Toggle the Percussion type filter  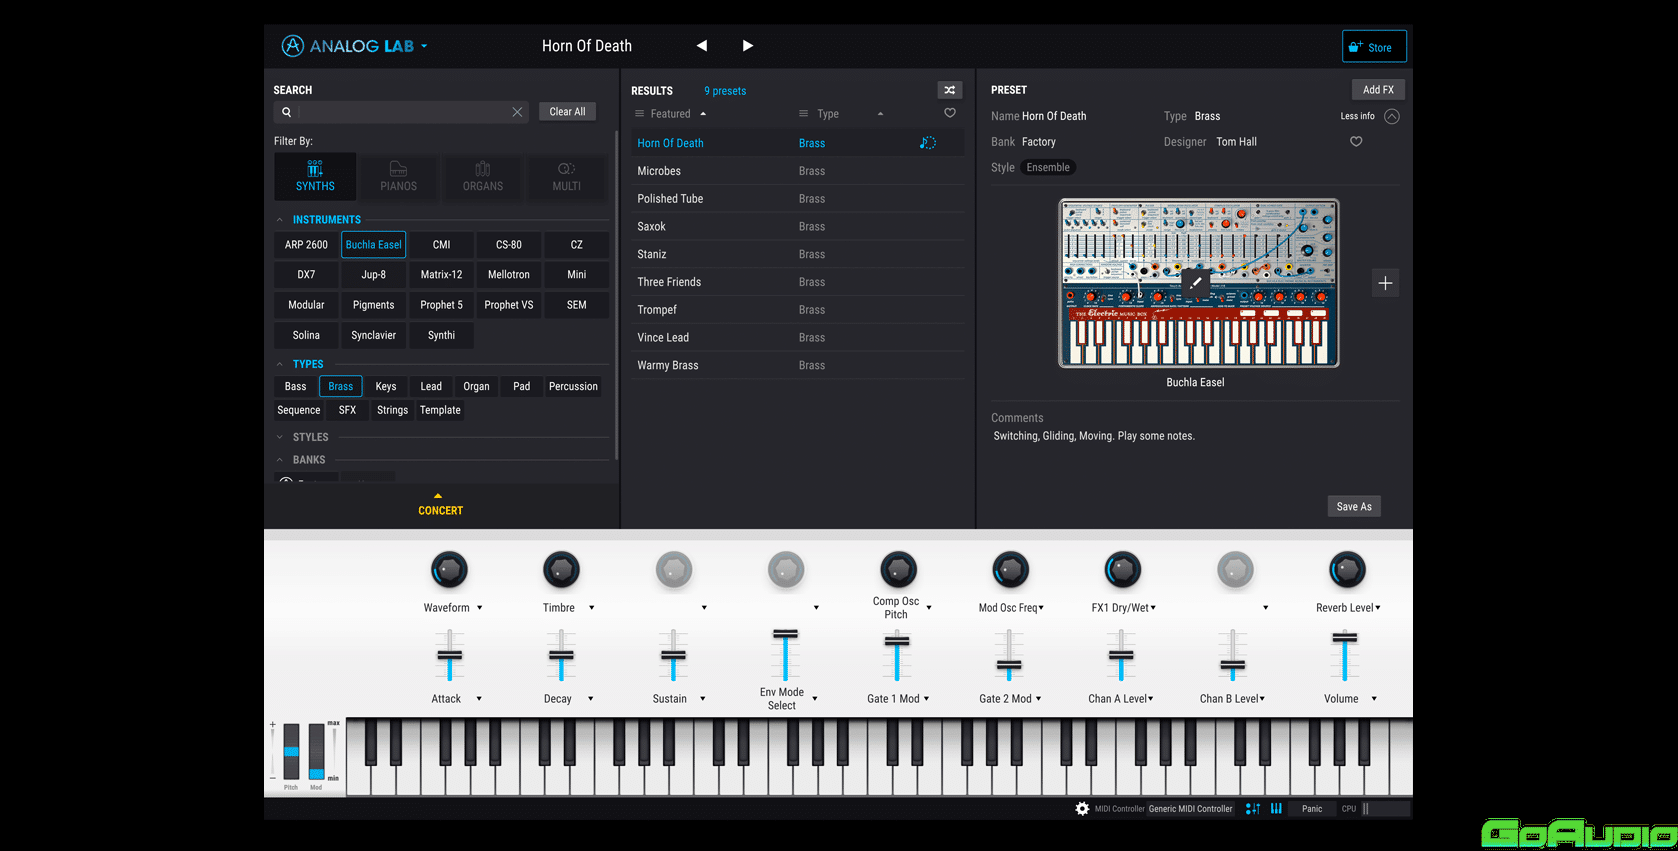(573, 386)
